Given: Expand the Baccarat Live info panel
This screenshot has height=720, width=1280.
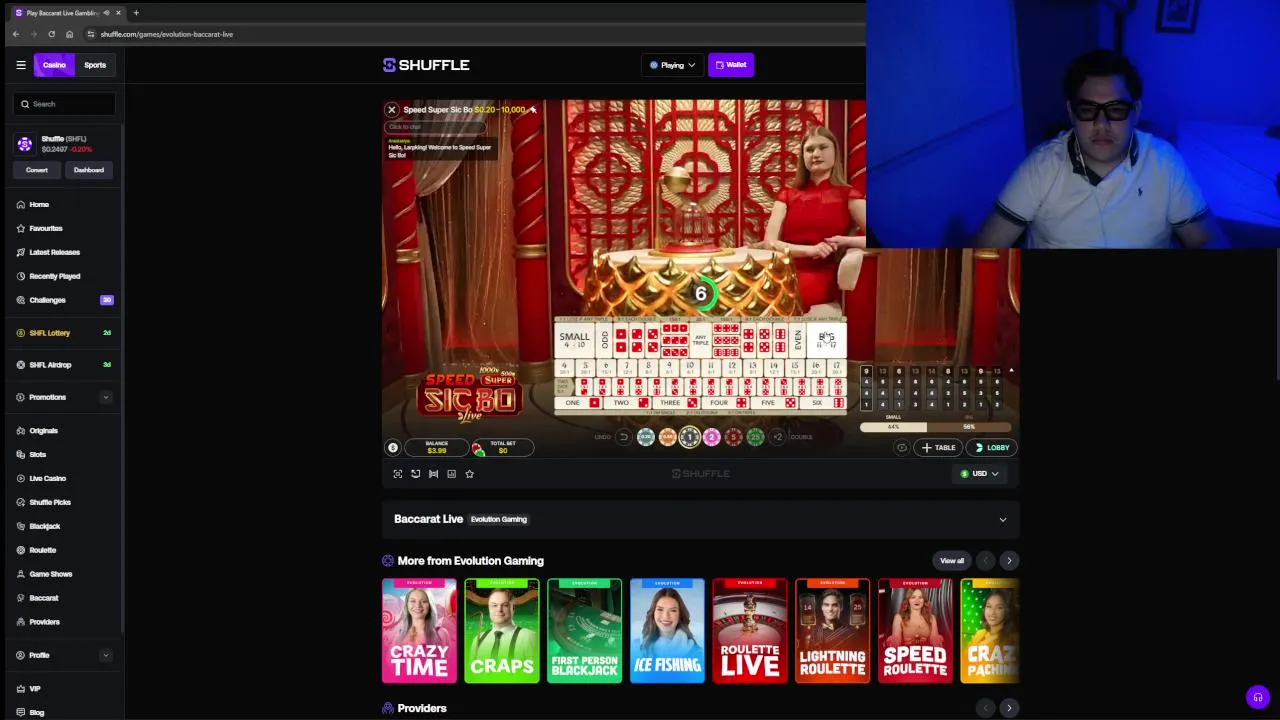Looking at the screenshot, I should coord(1003,519).
